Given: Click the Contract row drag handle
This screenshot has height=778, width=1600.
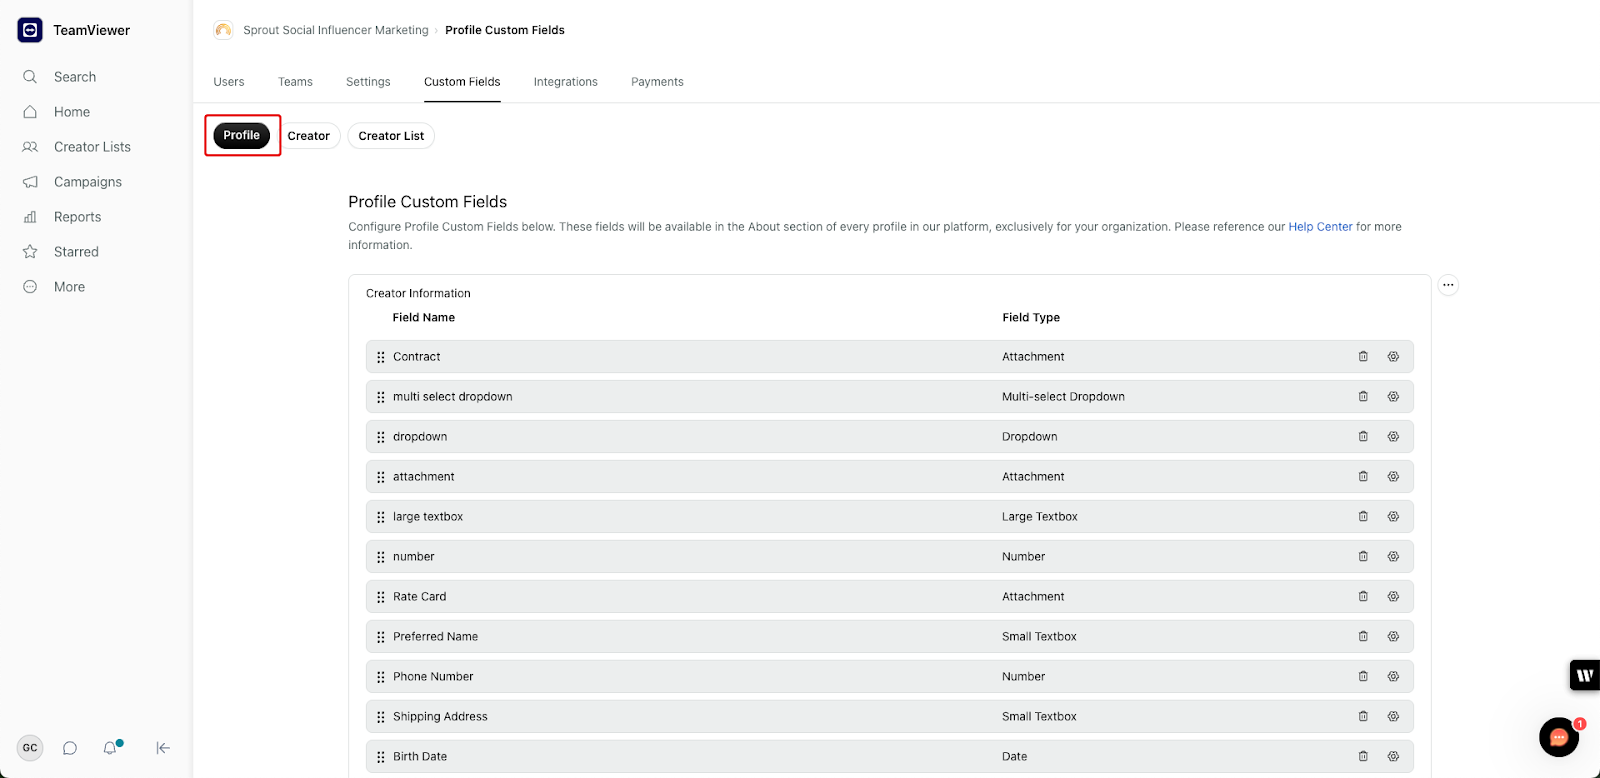Looking at the screenshot, I should coord(381,357).
